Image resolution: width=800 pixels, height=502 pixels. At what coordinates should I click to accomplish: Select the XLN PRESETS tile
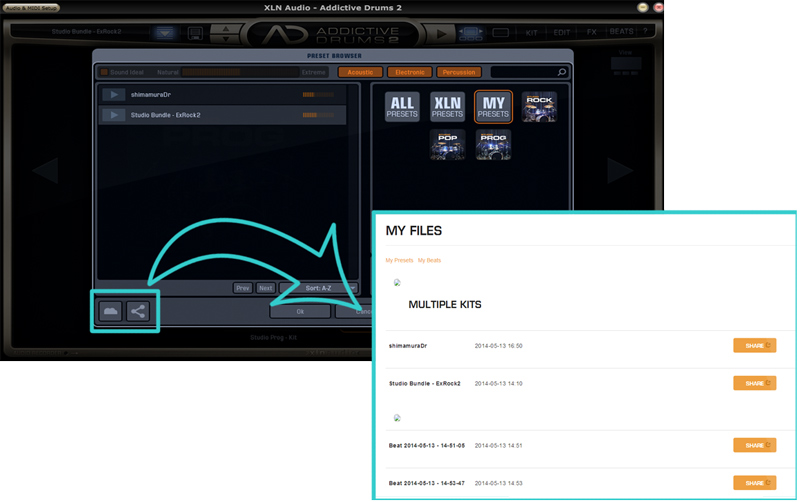[x=447, y=107]
